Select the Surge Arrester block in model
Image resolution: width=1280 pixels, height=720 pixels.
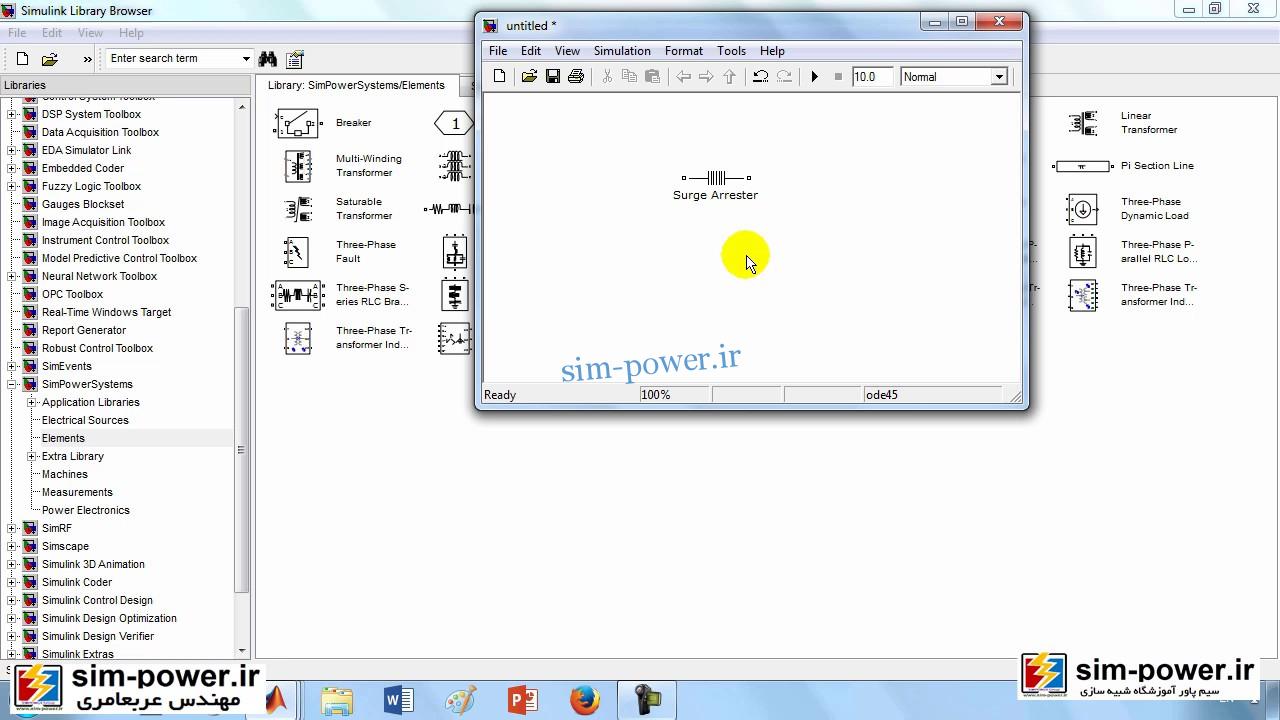[716, 178]
